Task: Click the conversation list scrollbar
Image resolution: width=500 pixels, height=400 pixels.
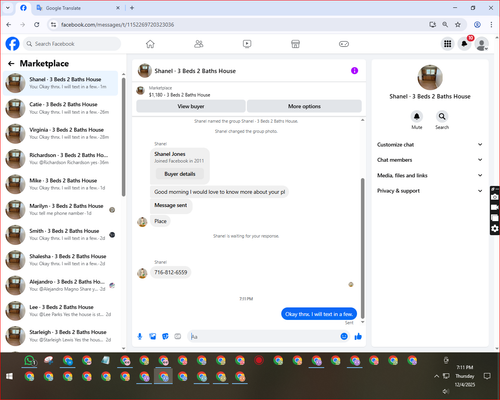Action: (123, 137)
